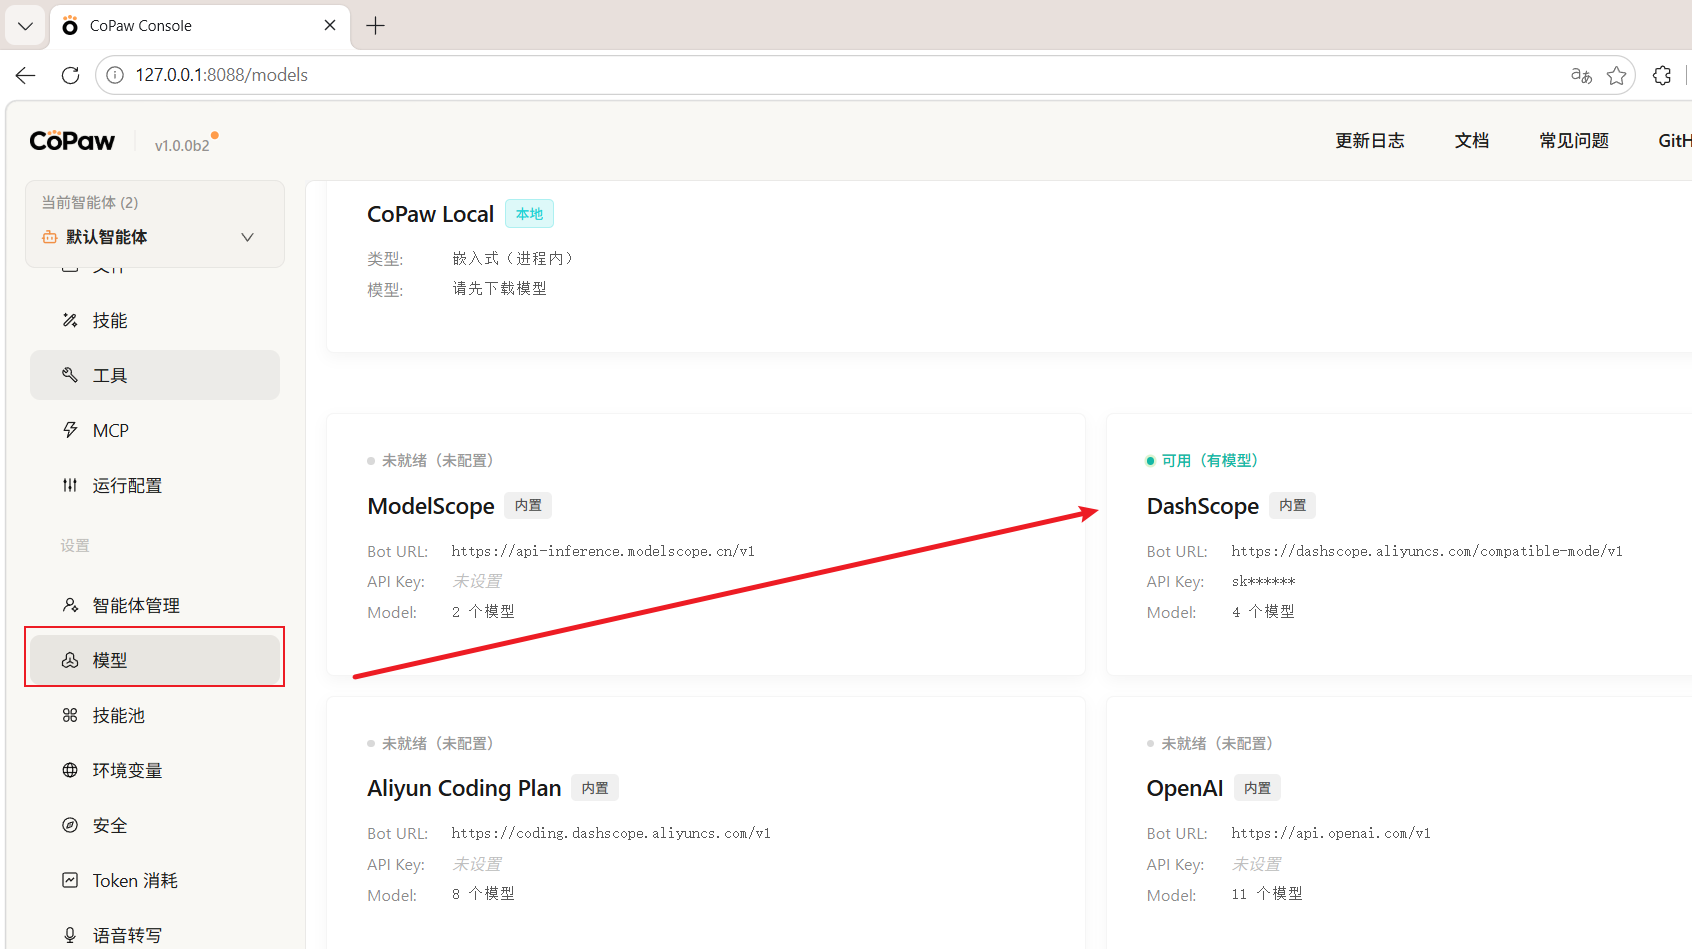Open the browser extensions puzzle icon

[1662, 75]
